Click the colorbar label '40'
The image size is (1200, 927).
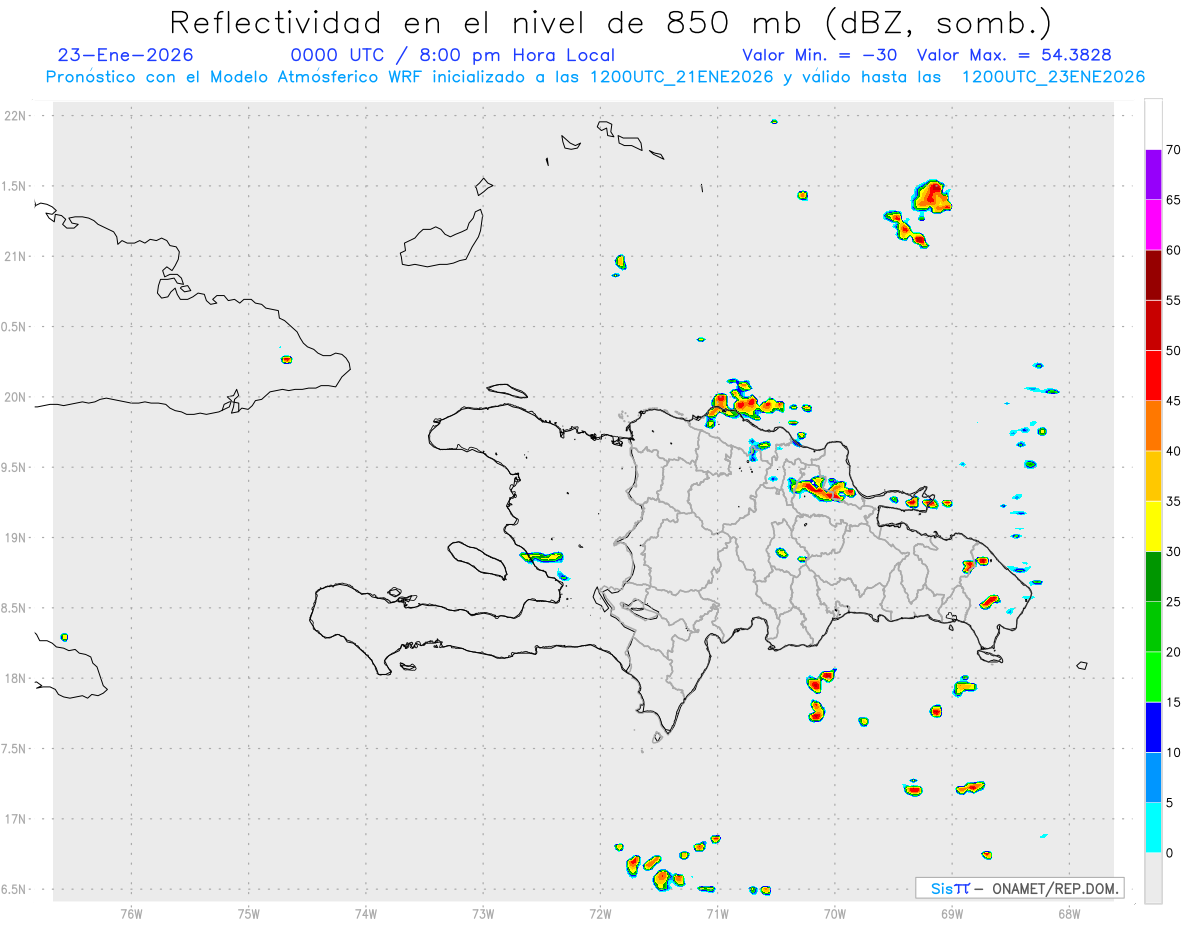(x=1173, y=451)
